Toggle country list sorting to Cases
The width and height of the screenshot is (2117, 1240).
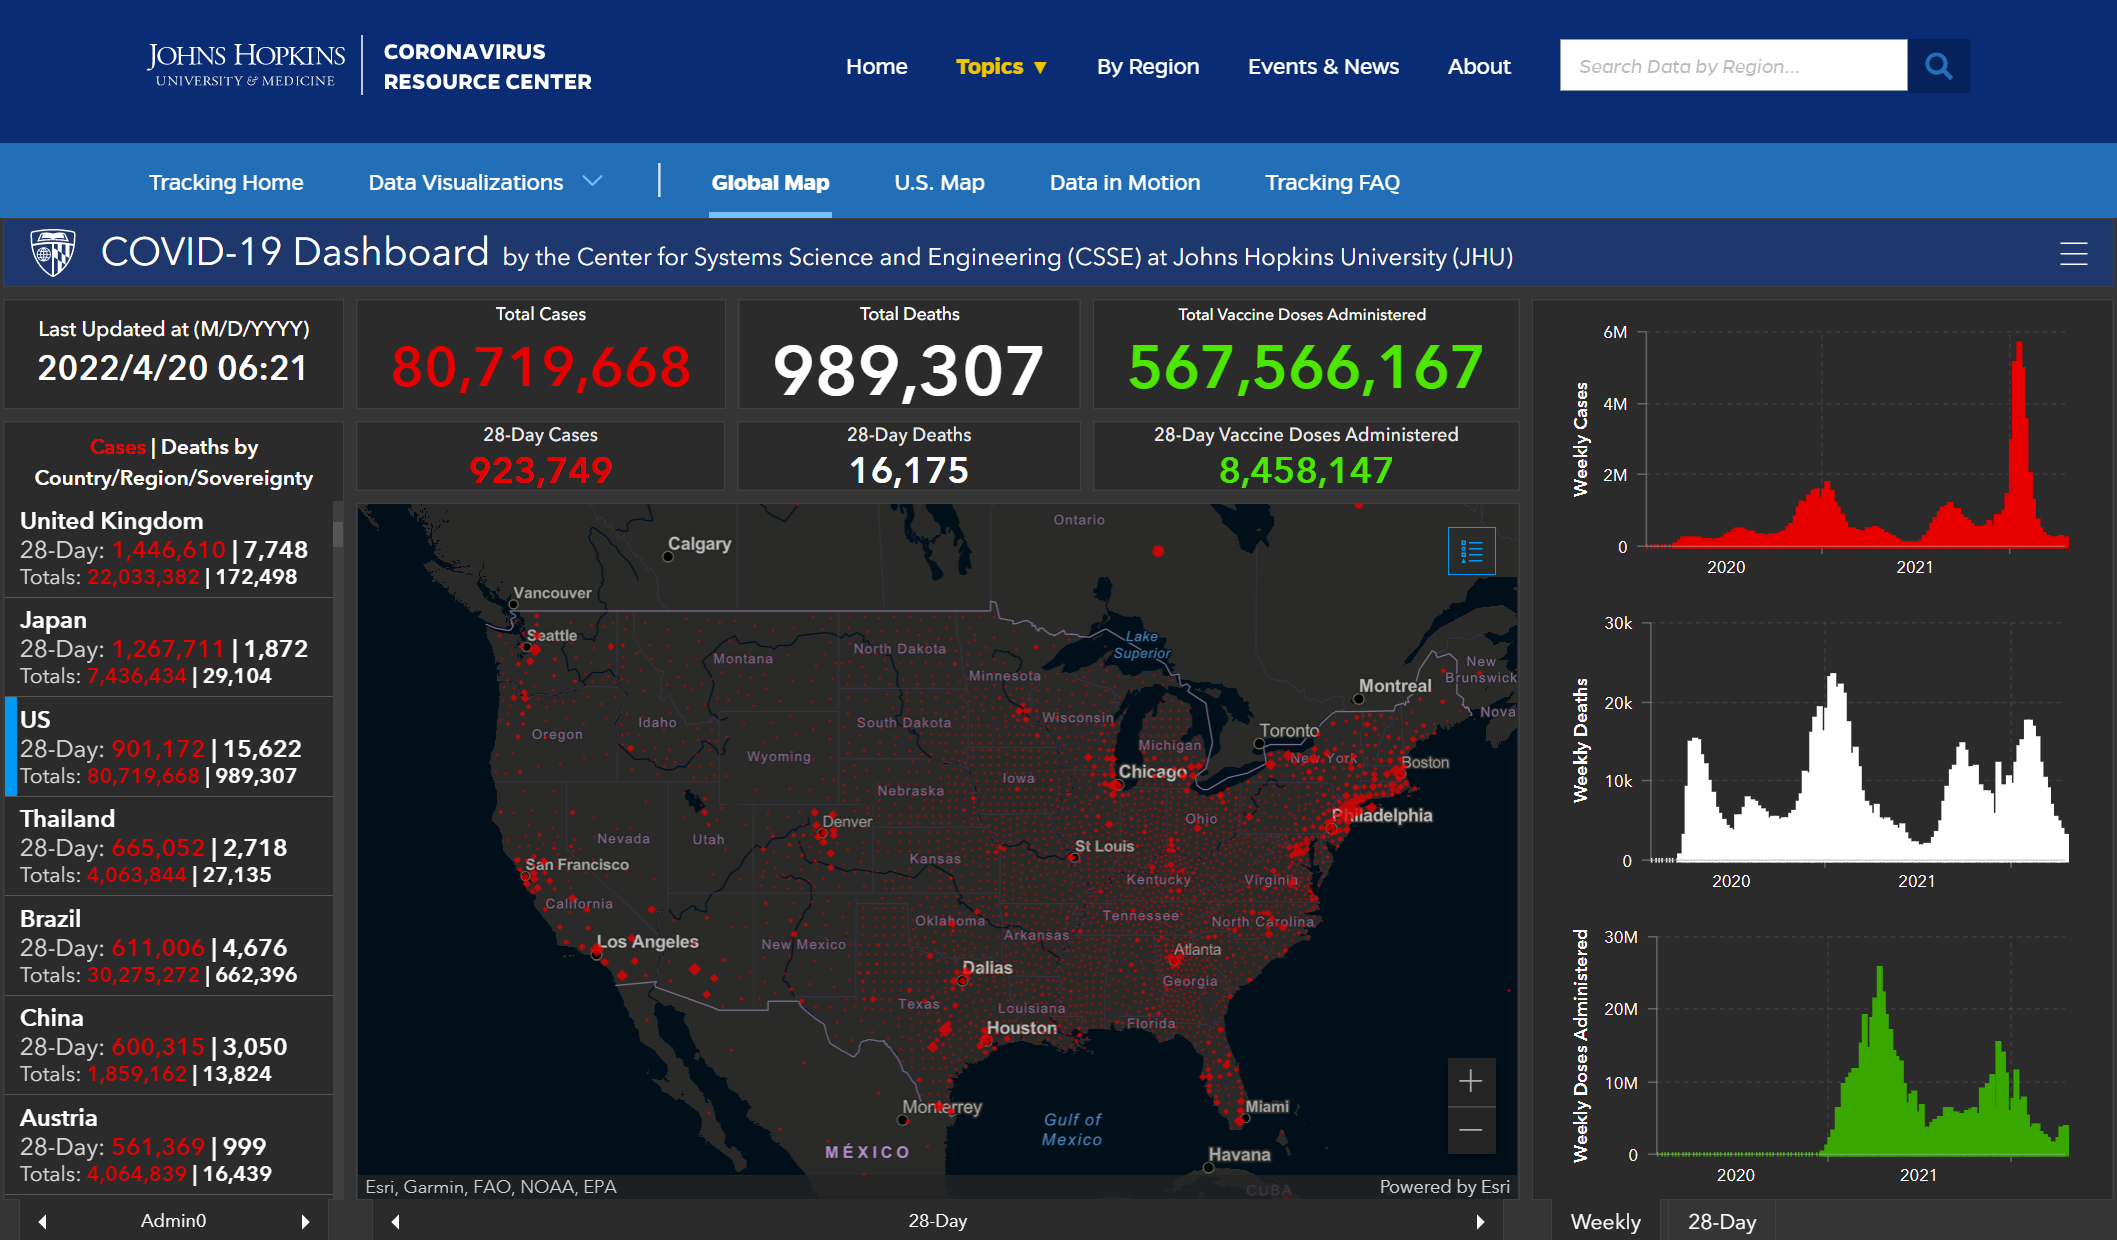117,447
